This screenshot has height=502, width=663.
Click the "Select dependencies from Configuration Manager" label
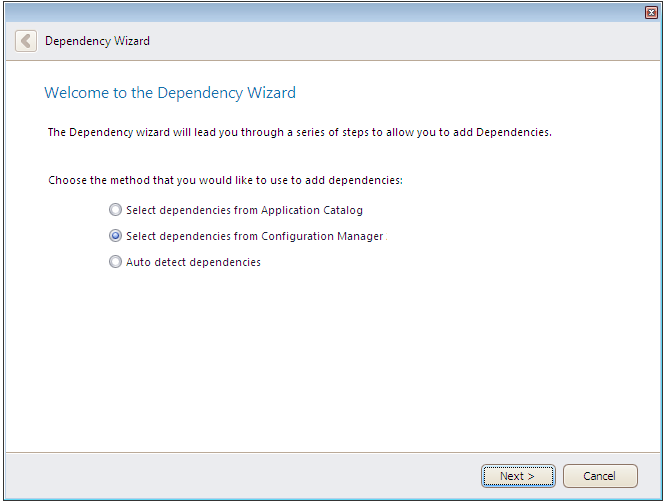point(254,237)
